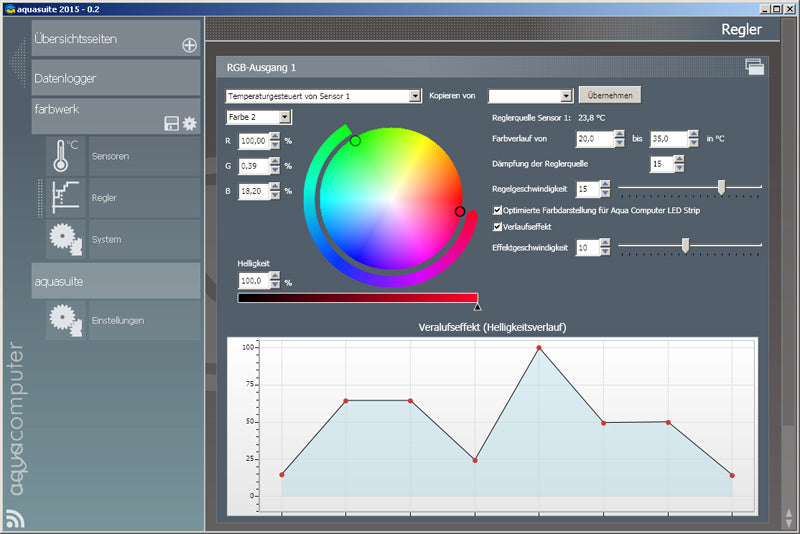Click the peak point on the Verlaufseffekt graph
800x534 pixels.
point(539,348)
